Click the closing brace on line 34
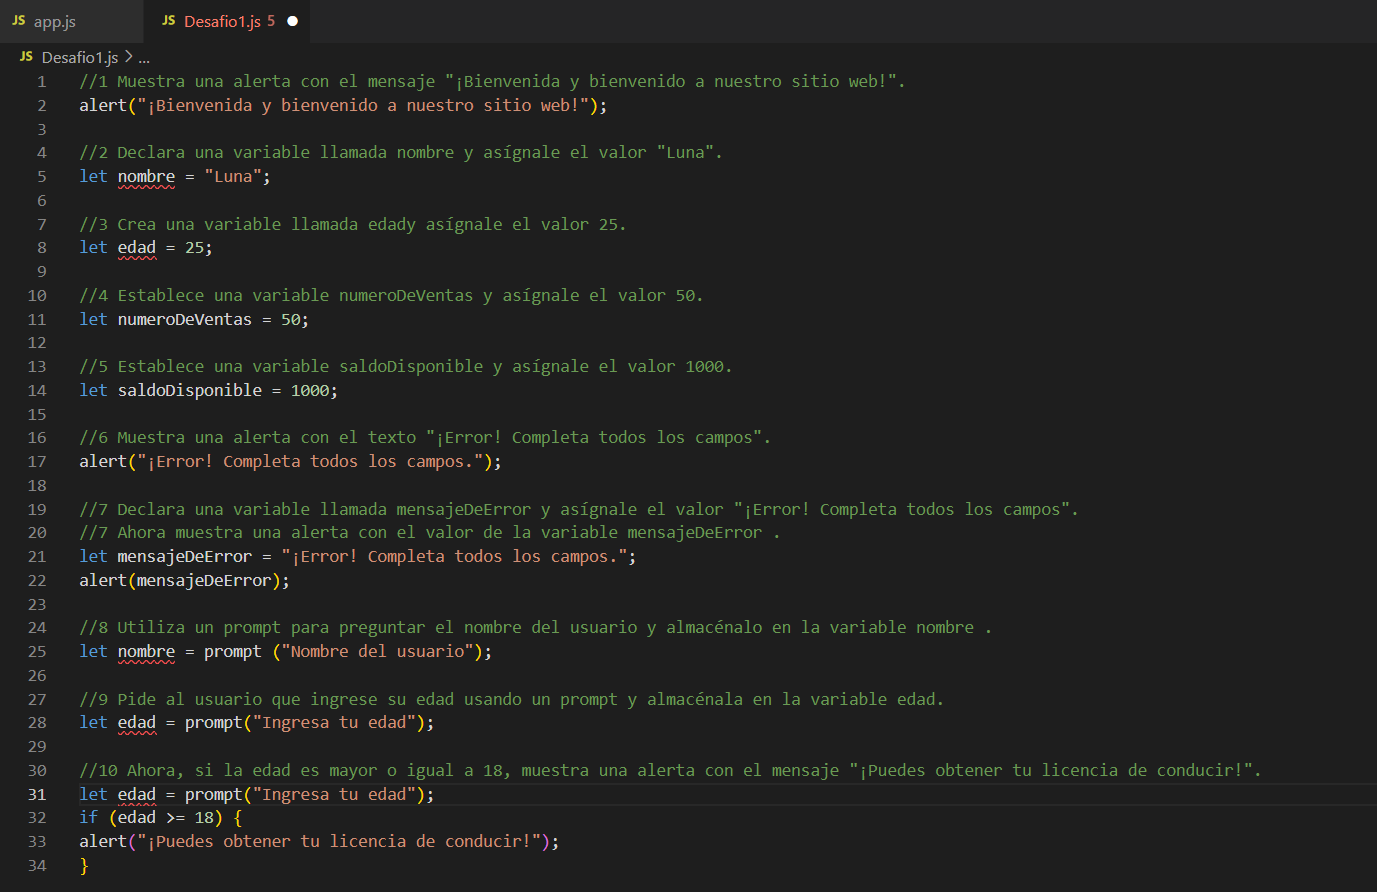 tap(84, 866)
